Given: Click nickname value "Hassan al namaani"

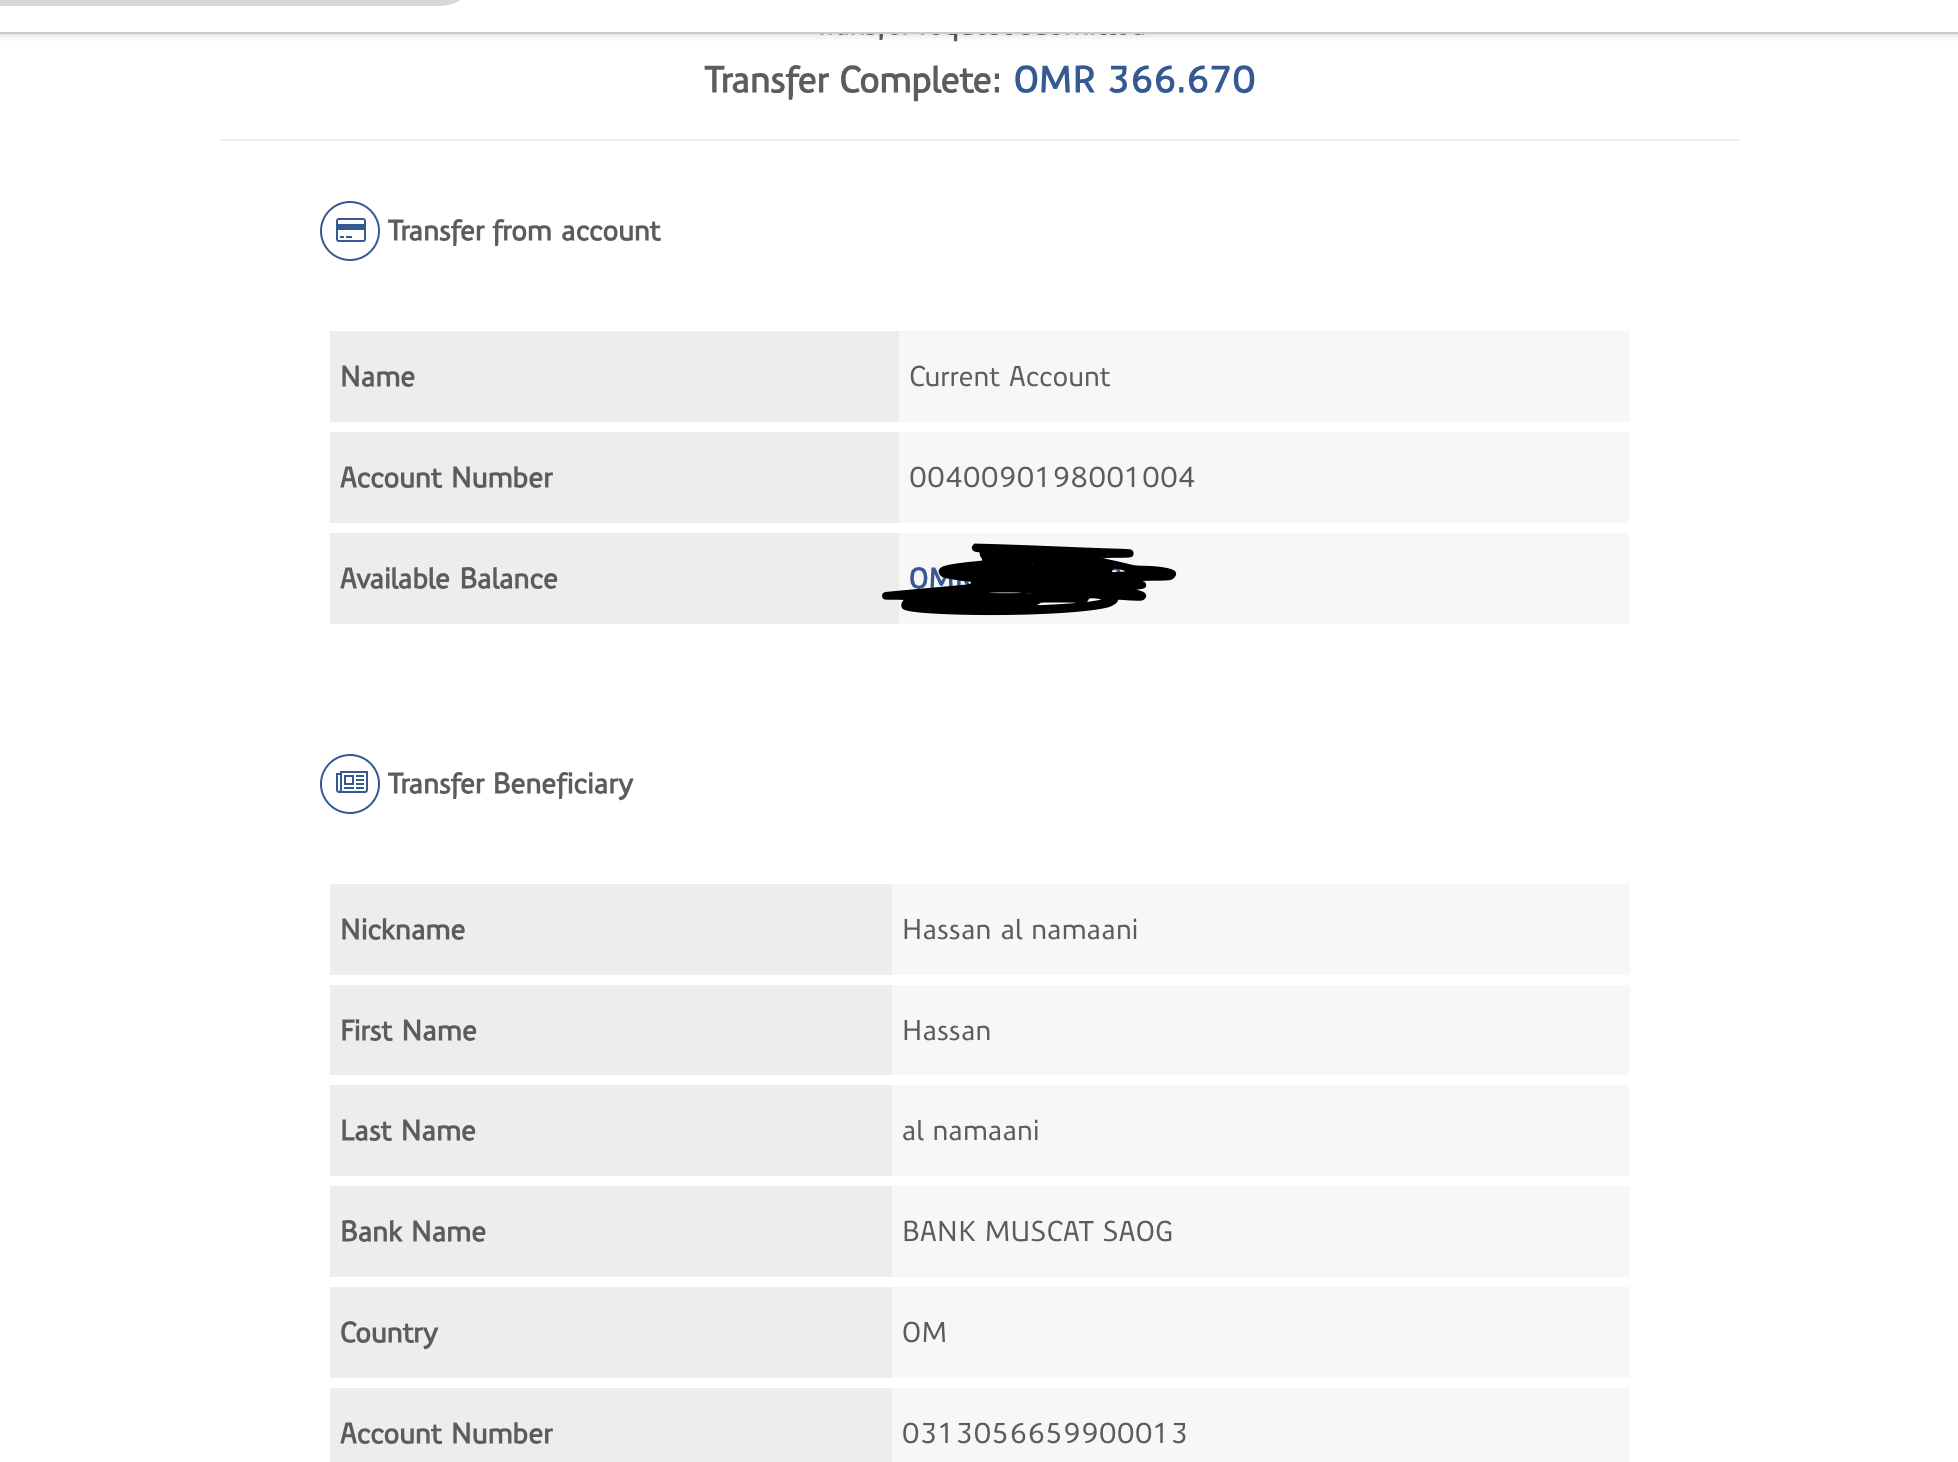Looking at the screenshot, I should (1020, 930).
